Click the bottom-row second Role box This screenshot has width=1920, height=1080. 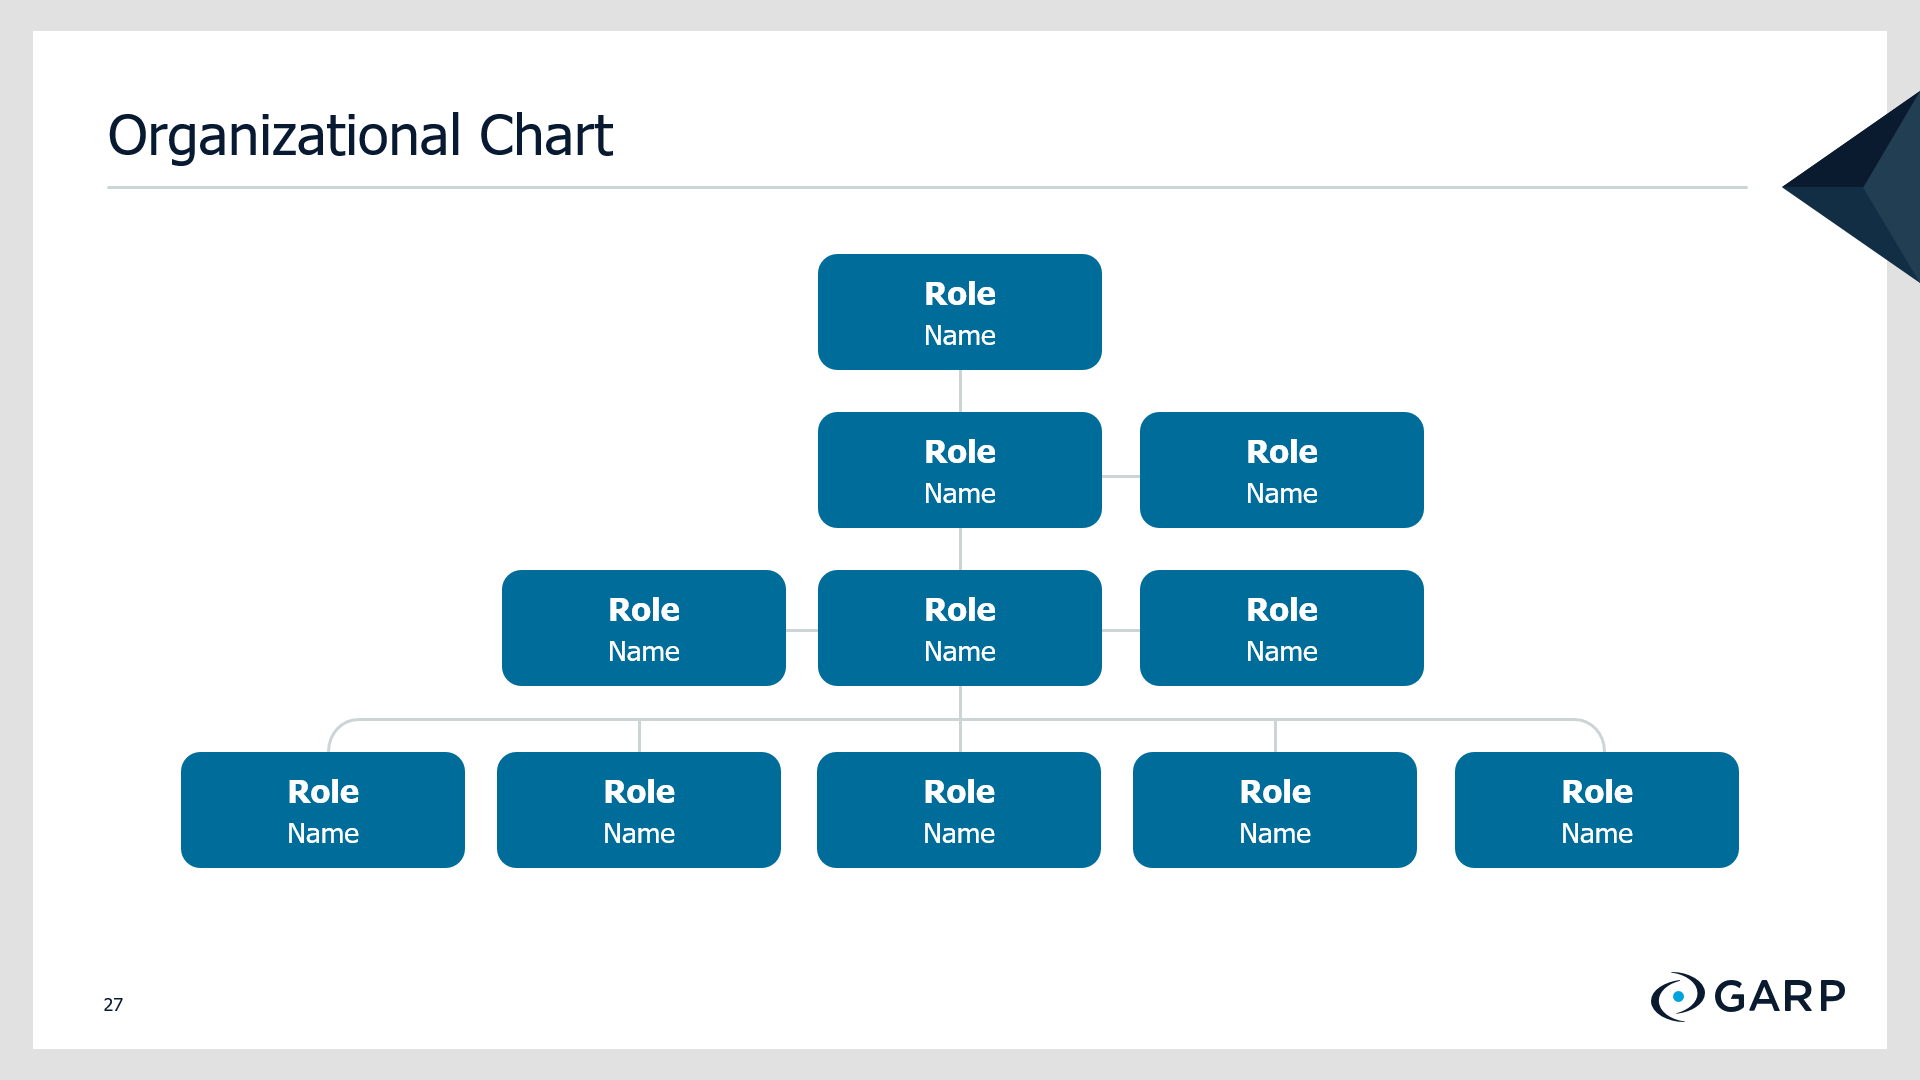(639, 810)
